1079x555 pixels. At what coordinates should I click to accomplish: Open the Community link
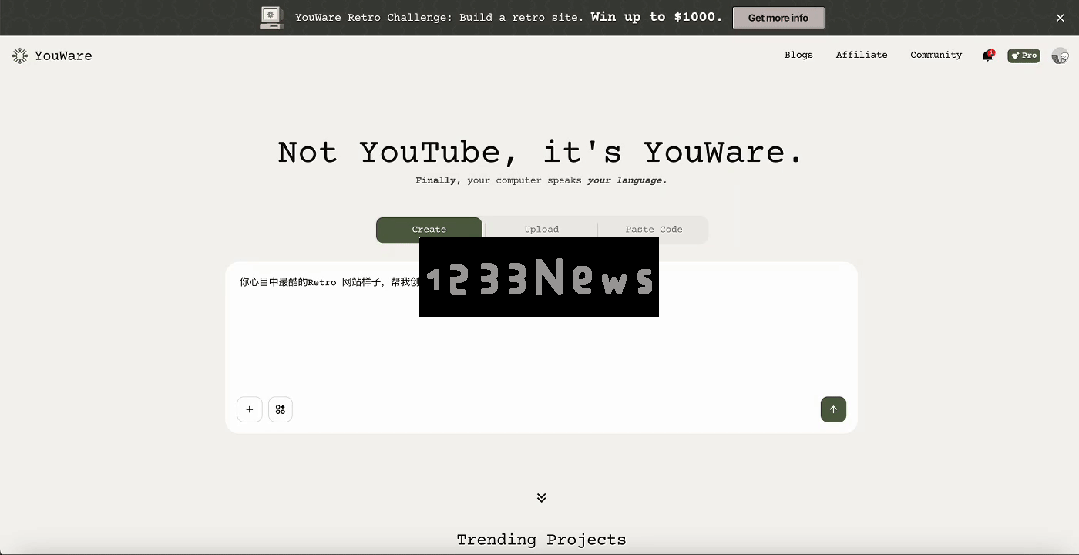[x=936, y=55]
